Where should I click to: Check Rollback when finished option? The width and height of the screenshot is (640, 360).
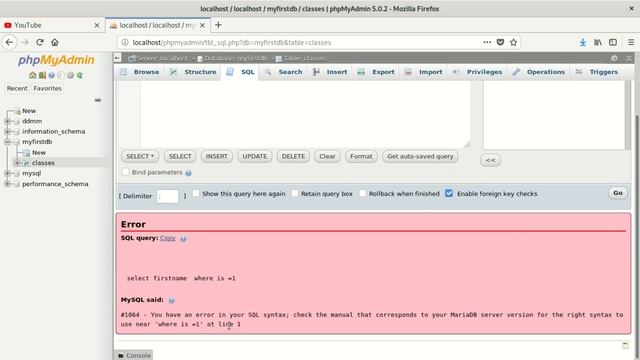(x=362, y=193)
